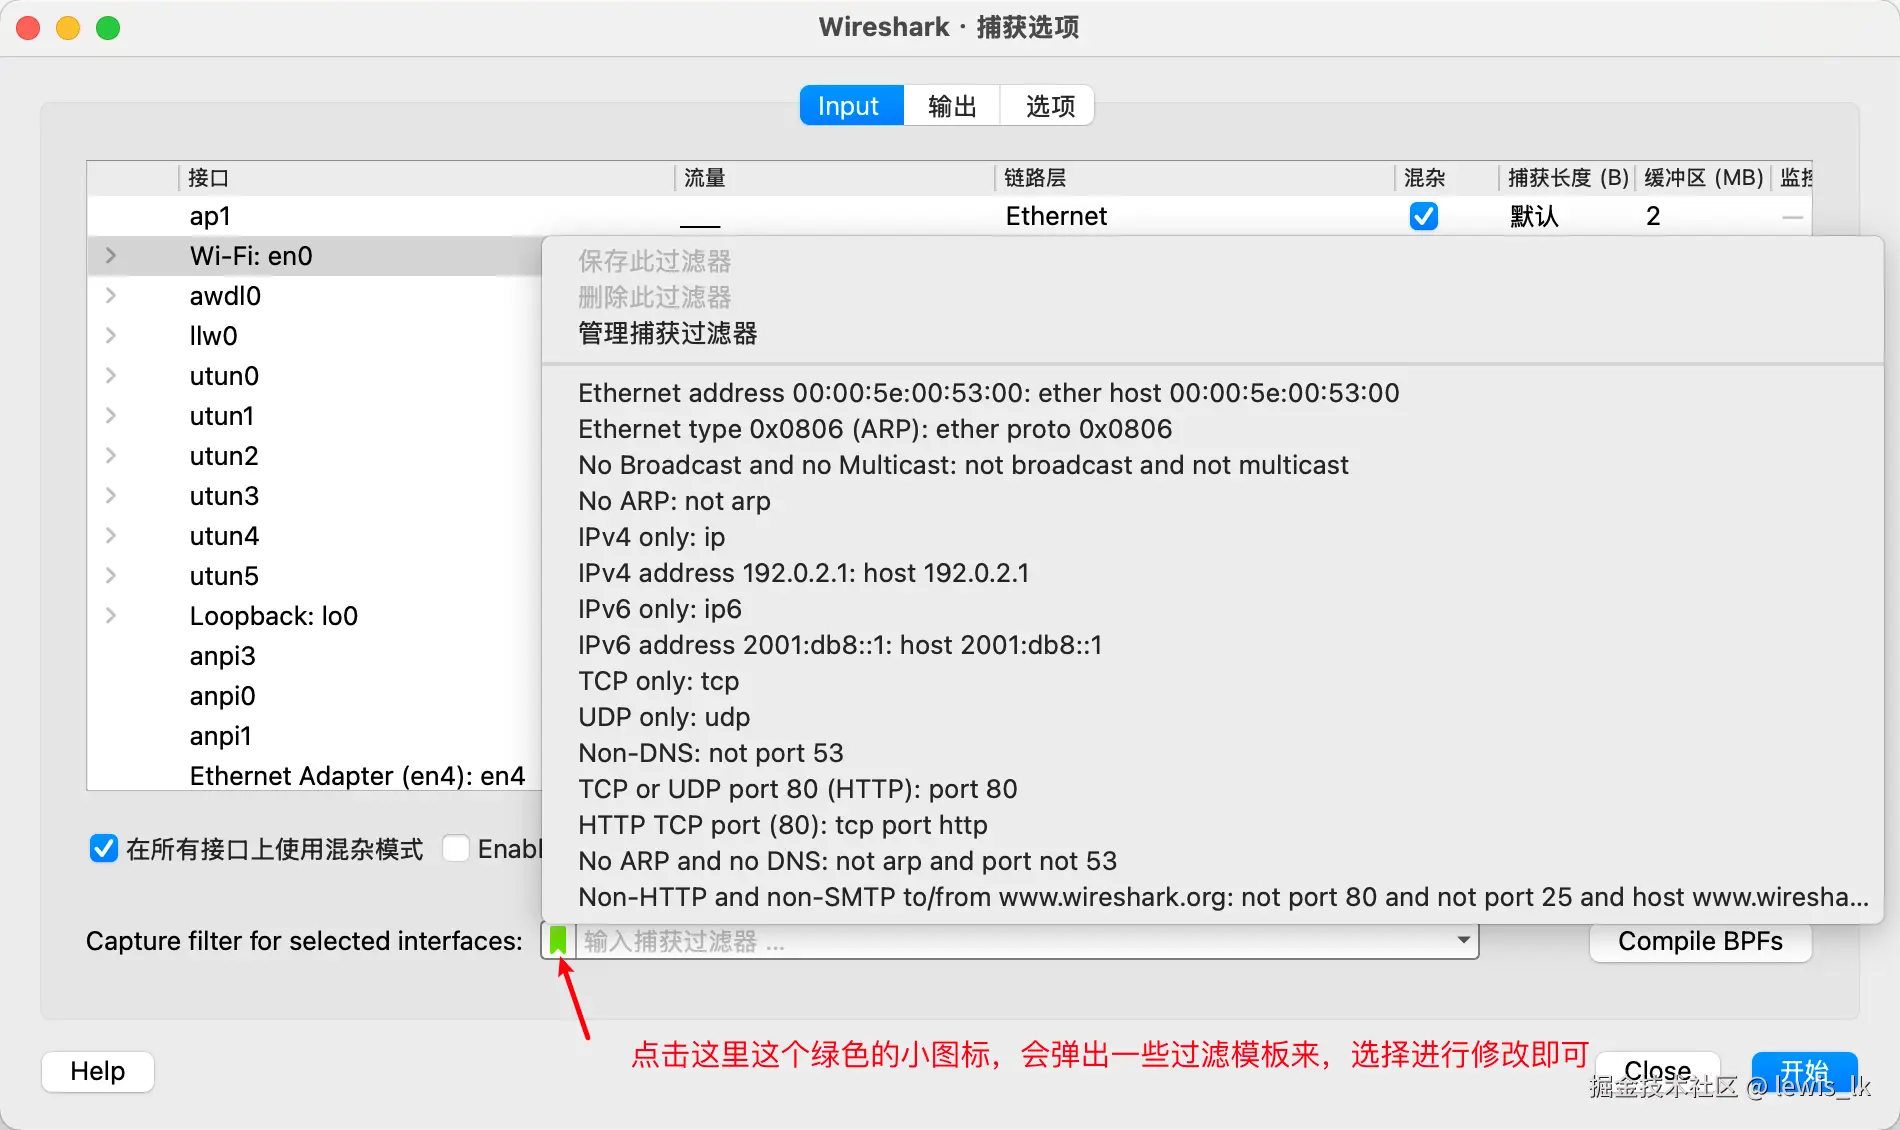Click the green capture filter bookmark icon

[x=558, y=940]
